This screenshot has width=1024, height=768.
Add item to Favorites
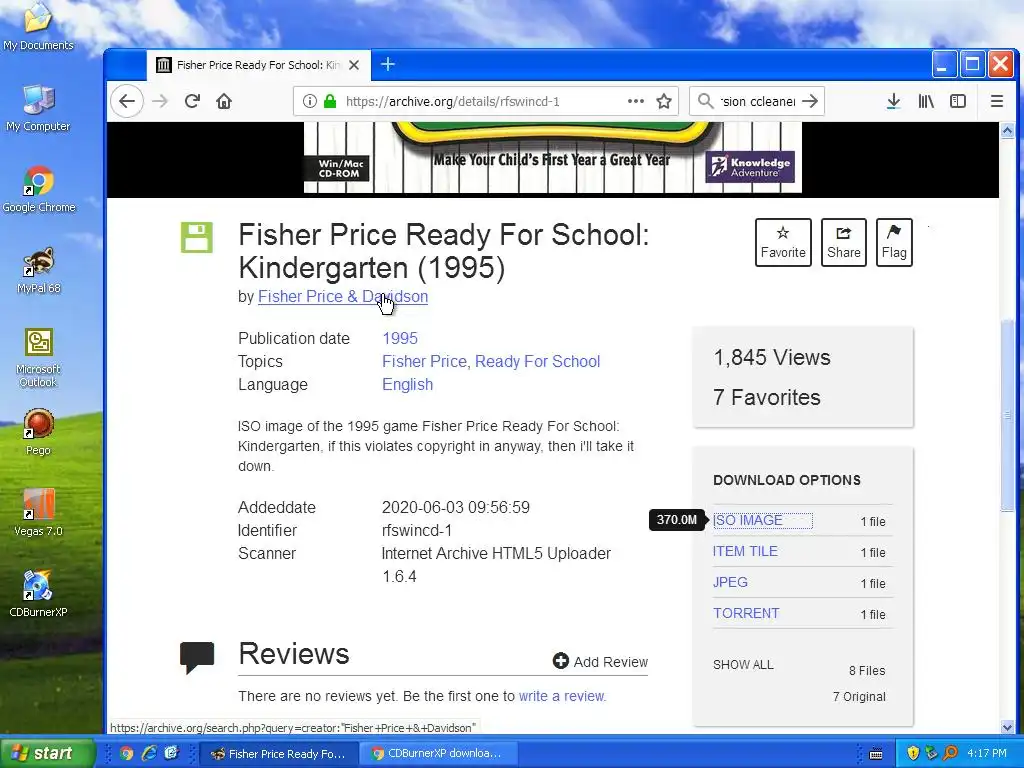[x=783, y=242]
